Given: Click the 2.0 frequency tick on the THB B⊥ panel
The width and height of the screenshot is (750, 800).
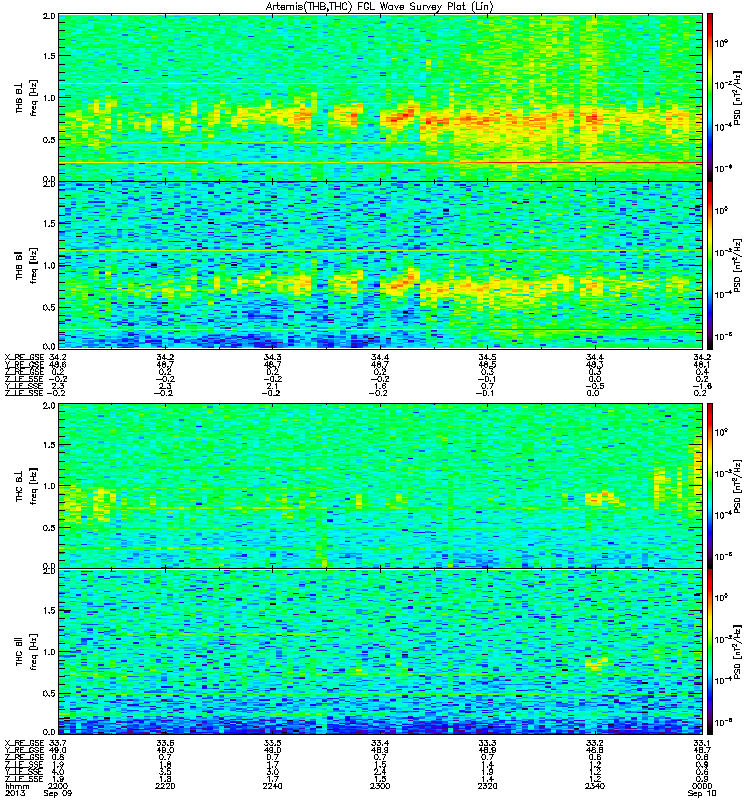Looking at the screenshot, I should 49,16.
